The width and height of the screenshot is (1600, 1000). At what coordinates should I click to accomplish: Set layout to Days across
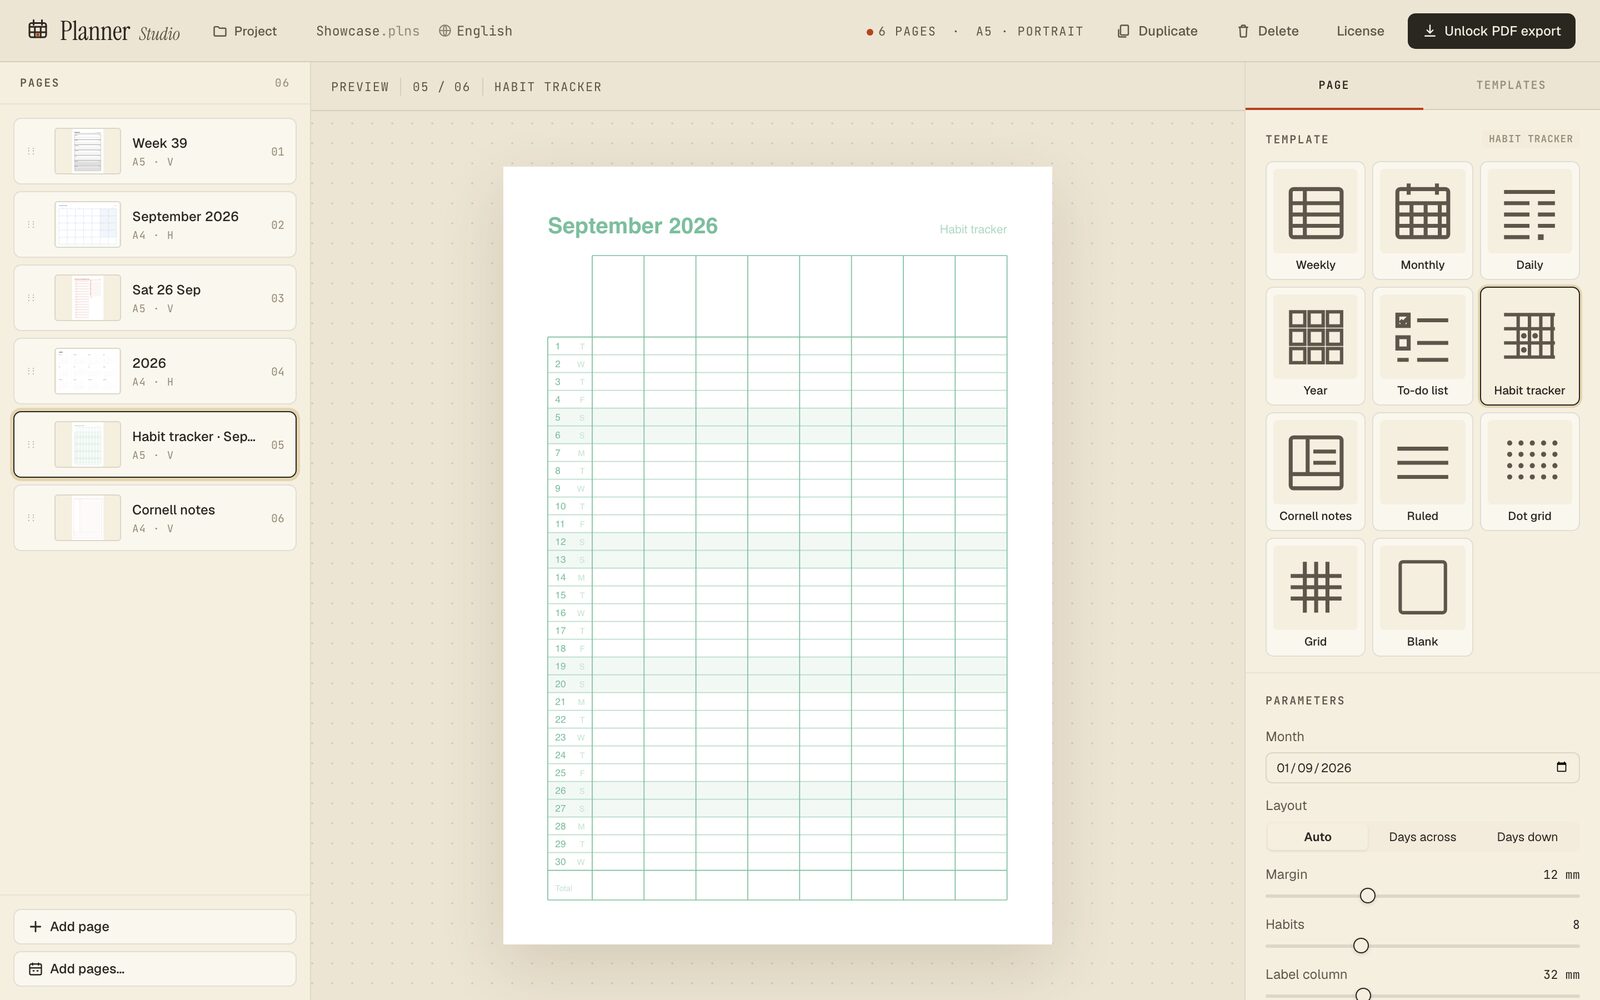[x=1422, y=837]
